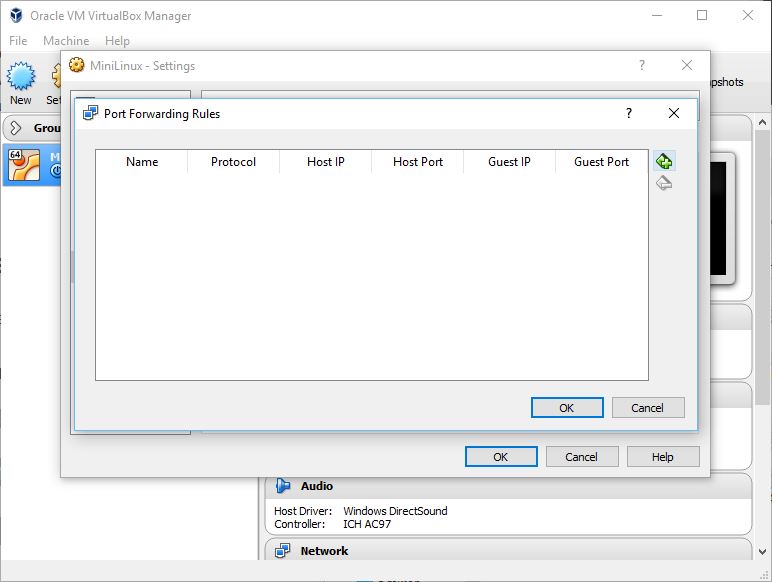772x582 pixels.
Task: Click the details pane scroll down arrow
Action: click(x=762, y=552)
